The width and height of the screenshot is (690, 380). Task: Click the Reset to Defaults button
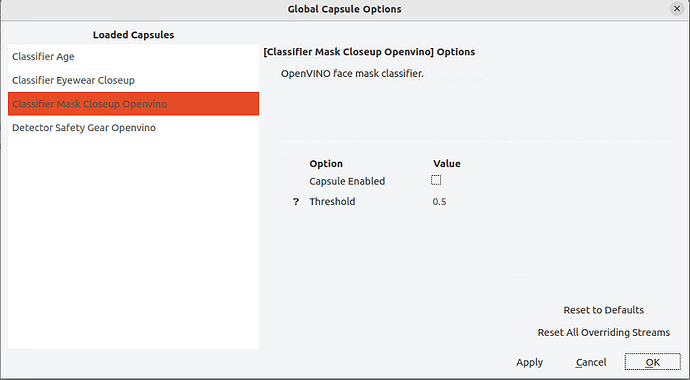click(603, 310)
